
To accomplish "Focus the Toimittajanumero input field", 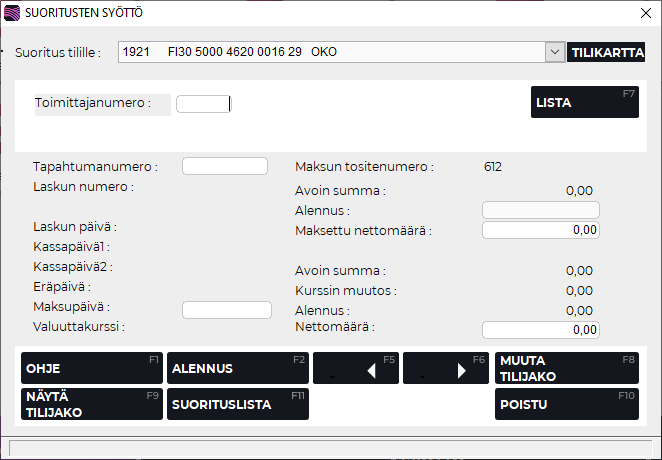I will tap(203, 103).
